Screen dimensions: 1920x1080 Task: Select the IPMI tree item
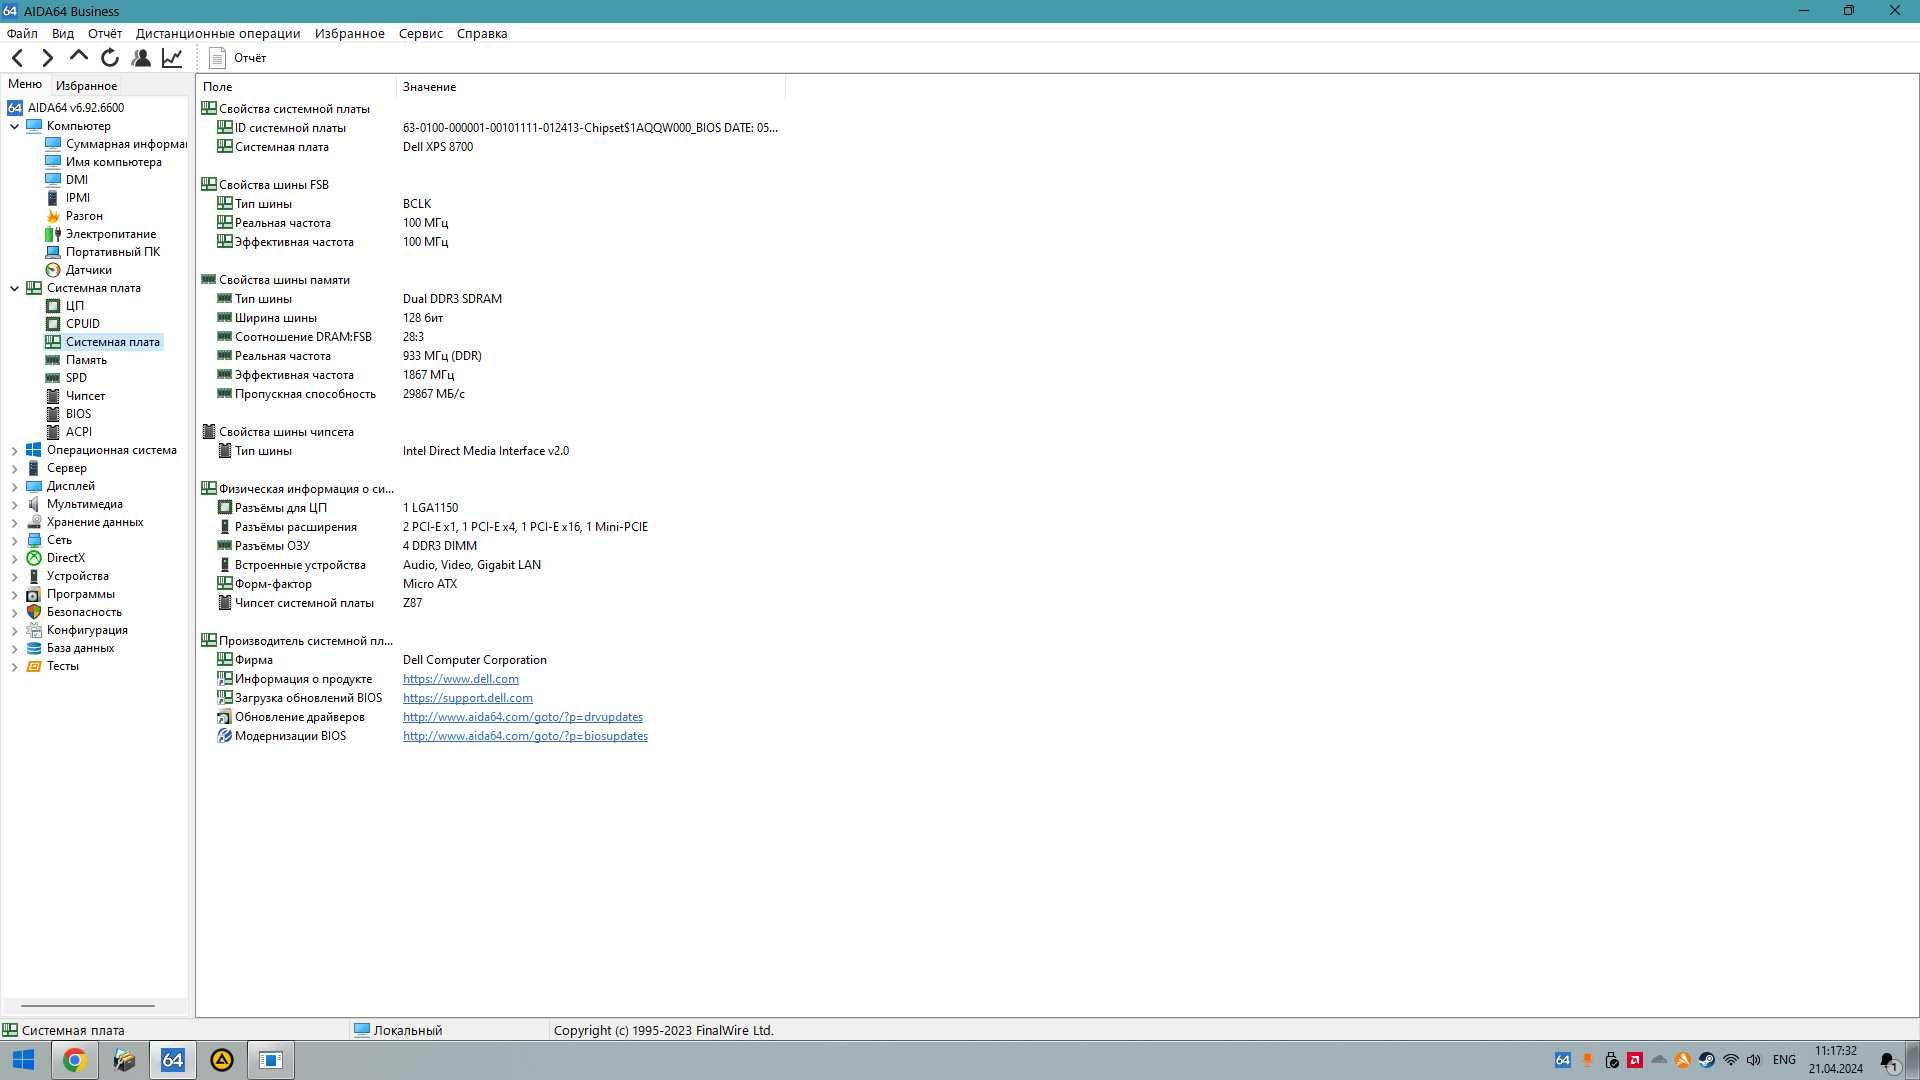[x=78, y=198]
